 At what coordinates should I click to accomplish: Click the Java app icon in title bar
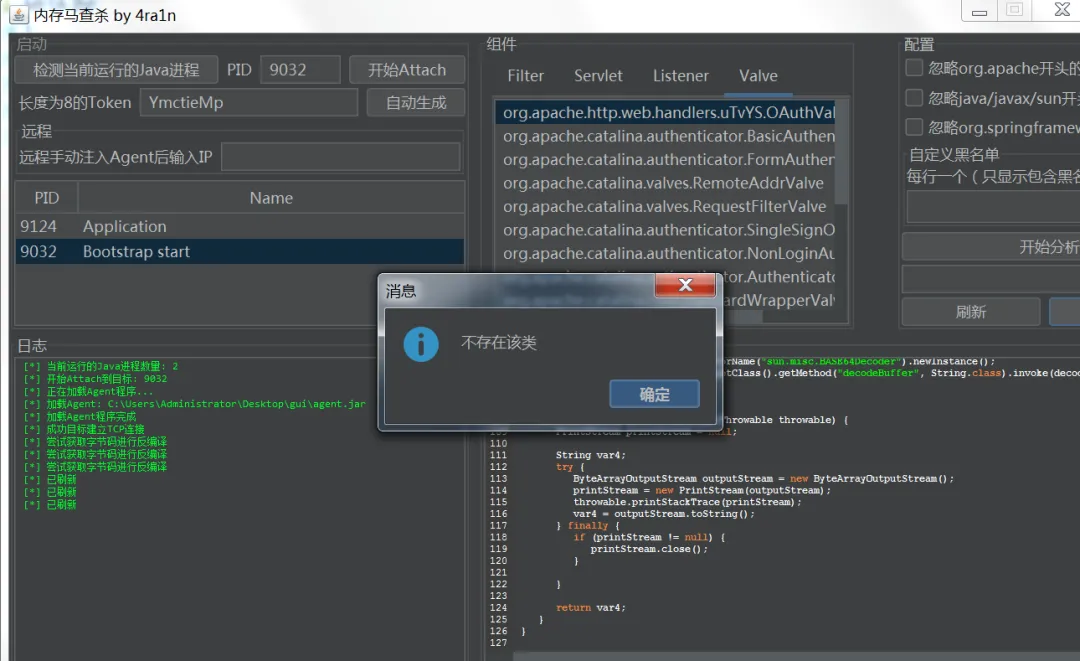[19, 14]
